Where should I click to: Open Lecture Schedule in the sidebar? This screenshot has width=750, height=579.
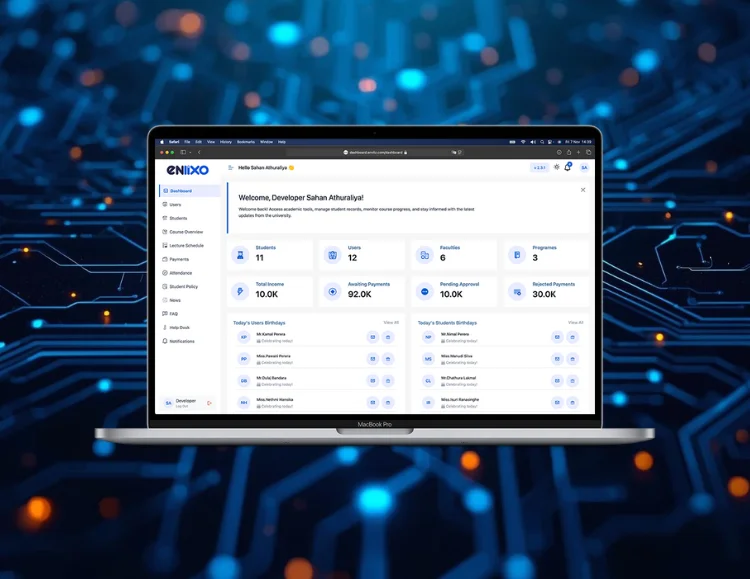(x=186, y=245)
